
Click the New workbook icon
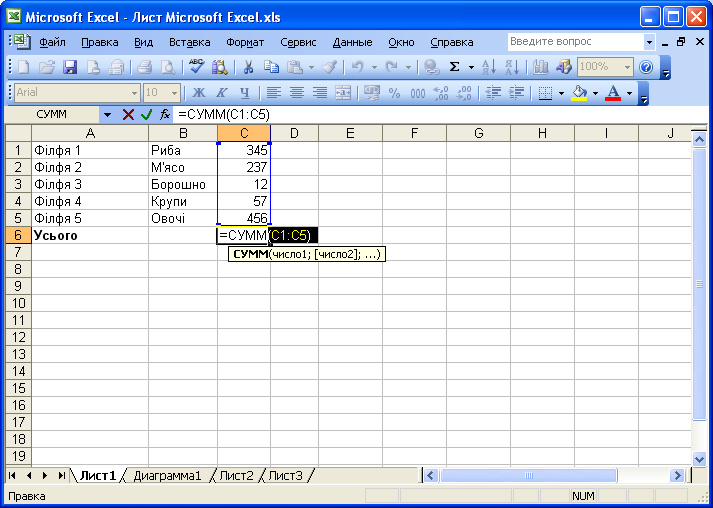coord(23,68)
